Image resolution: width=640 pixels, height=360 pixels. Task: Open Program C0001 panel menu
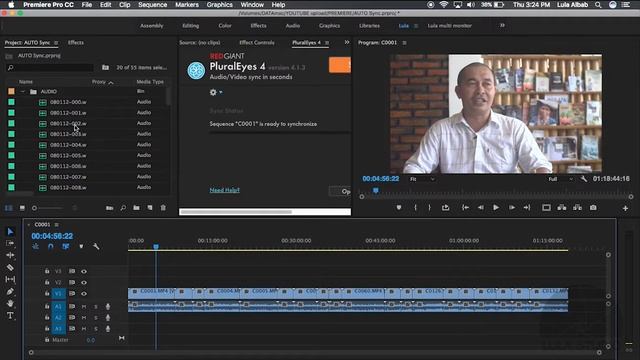404,43
